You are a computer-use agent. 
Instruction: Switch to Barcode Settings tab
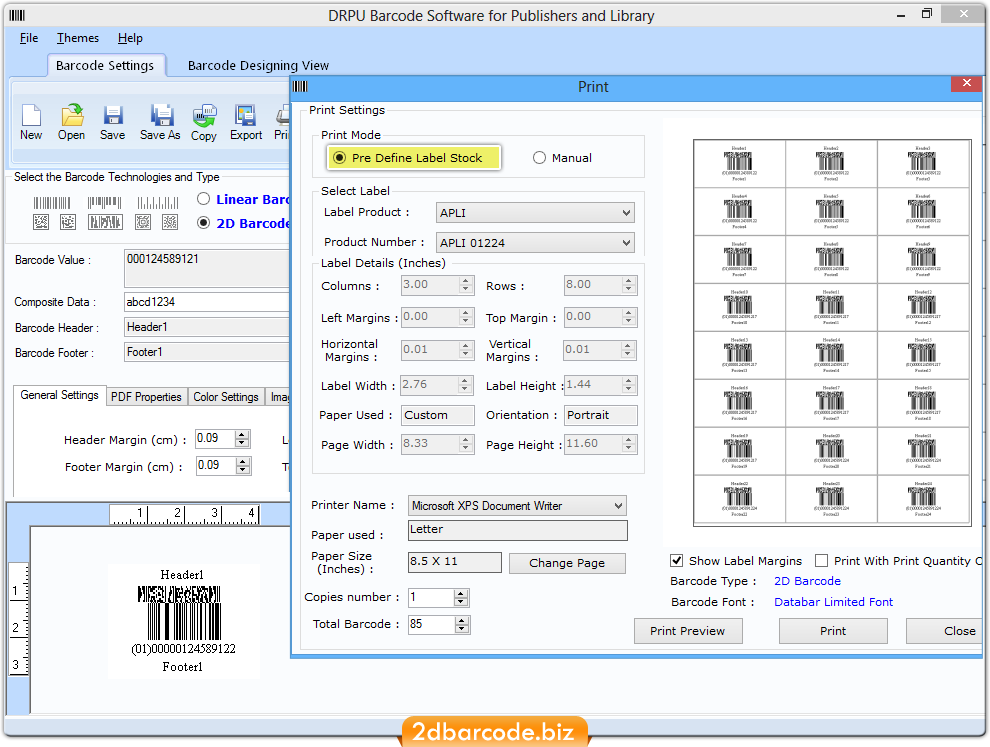click(105, 65)
